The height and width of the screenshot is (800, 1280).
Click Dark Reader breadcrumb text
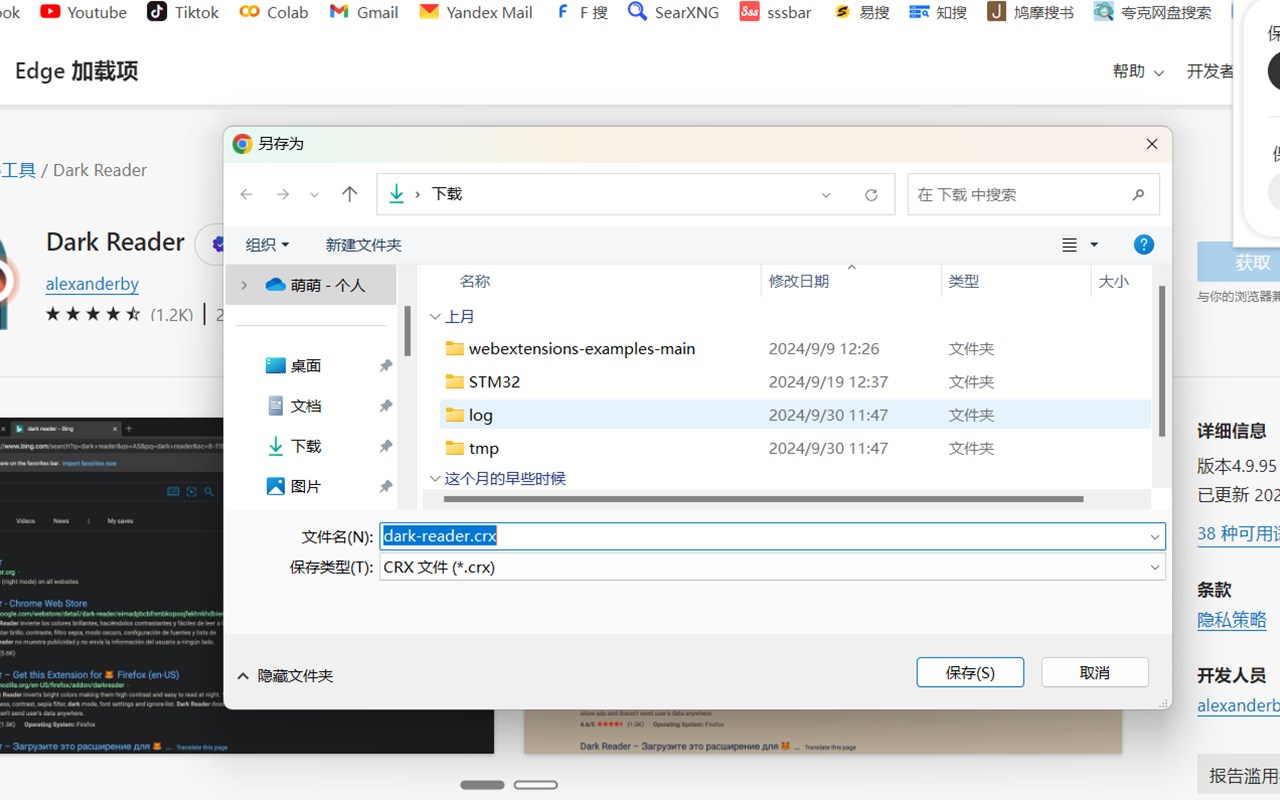pos(100,170)
